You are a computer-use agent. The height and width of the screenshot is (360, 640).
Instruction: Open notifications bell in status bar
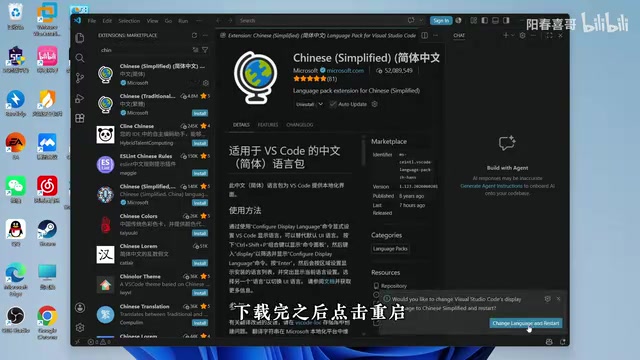coord(563,342)
